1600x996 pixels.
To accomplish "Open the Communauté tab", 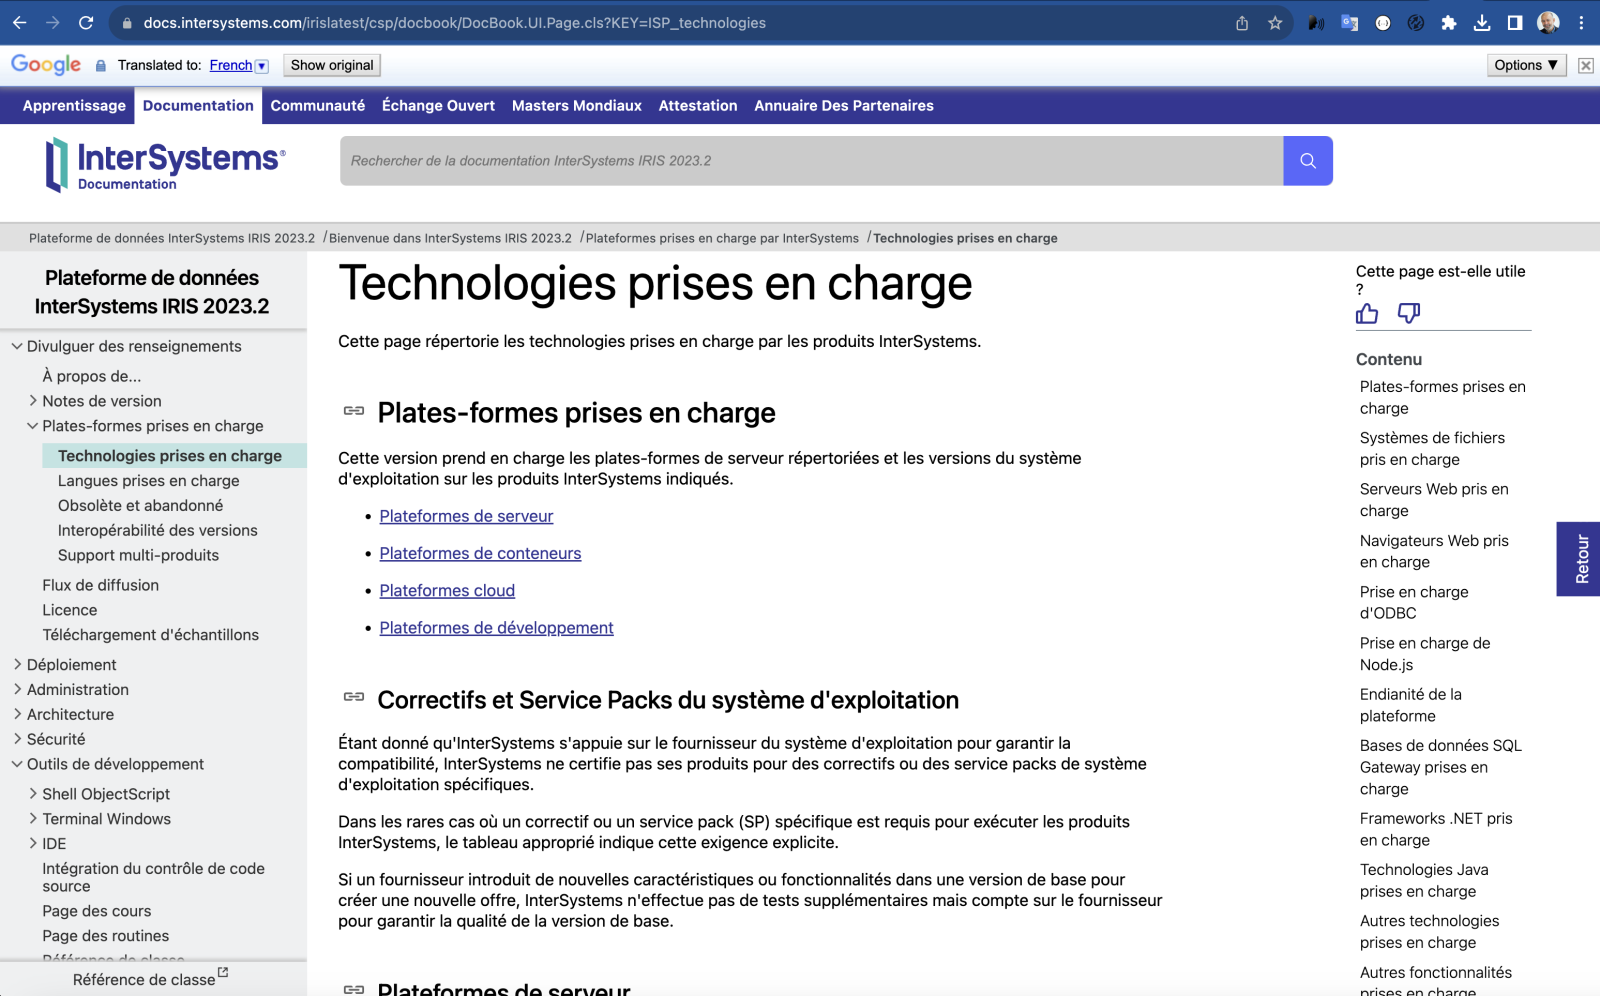I will coord(317,106).
